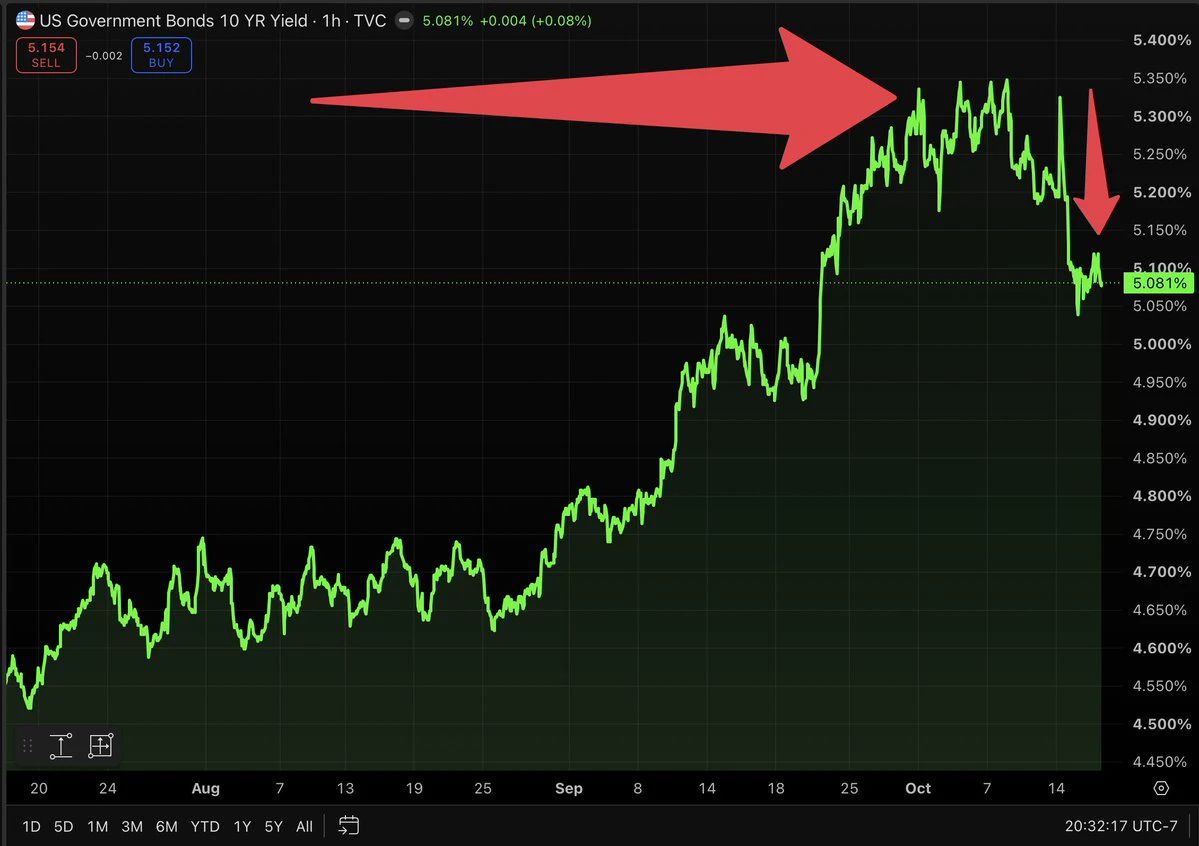Click the Sep date axis label
Image resolution: width=1199 pixels, height=846 pixels.
point(569,788)
